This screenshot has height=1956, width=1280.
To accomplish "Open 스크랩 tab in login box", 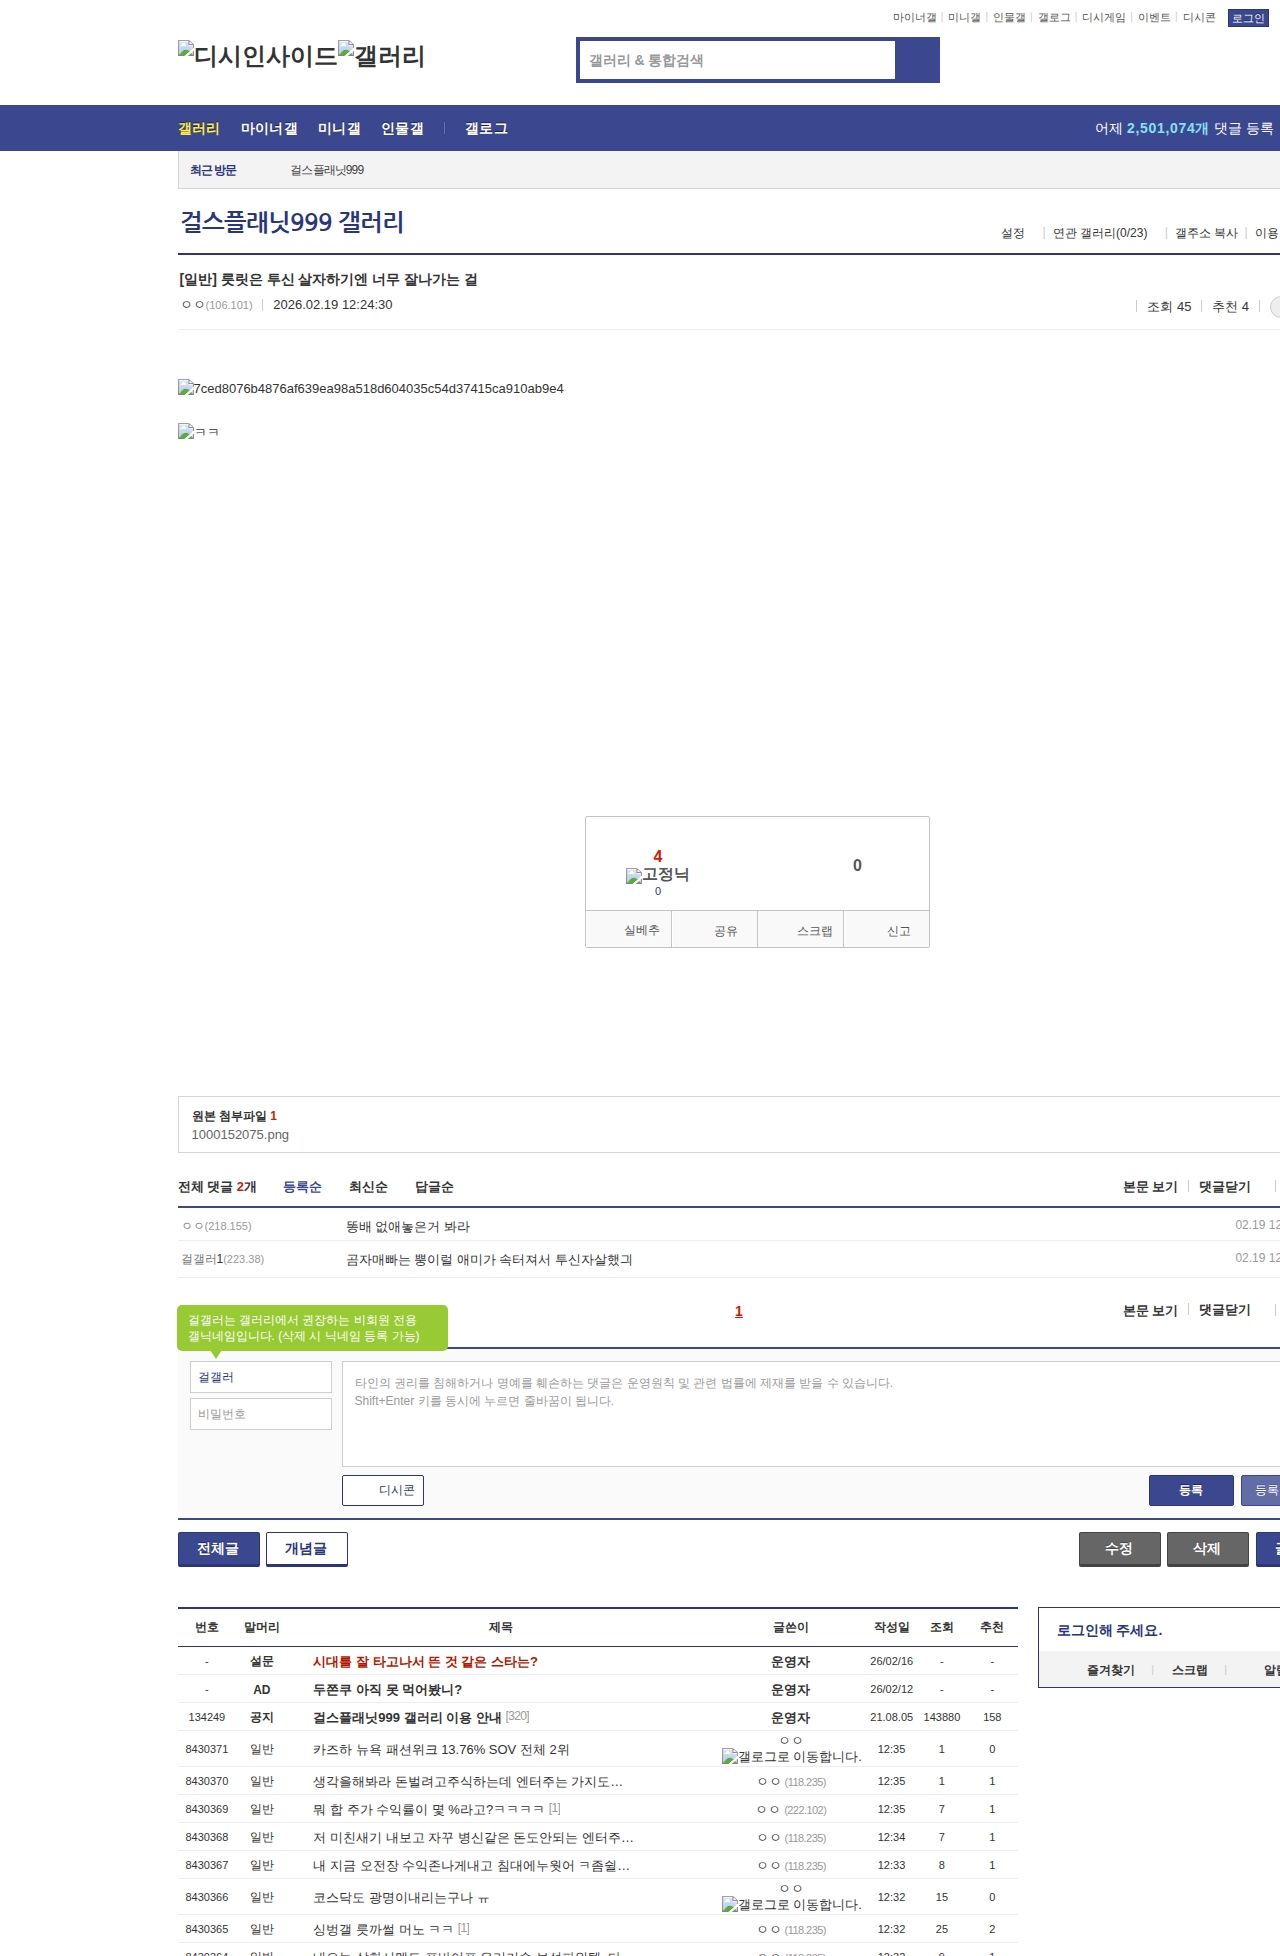I will [1189, 1670].
